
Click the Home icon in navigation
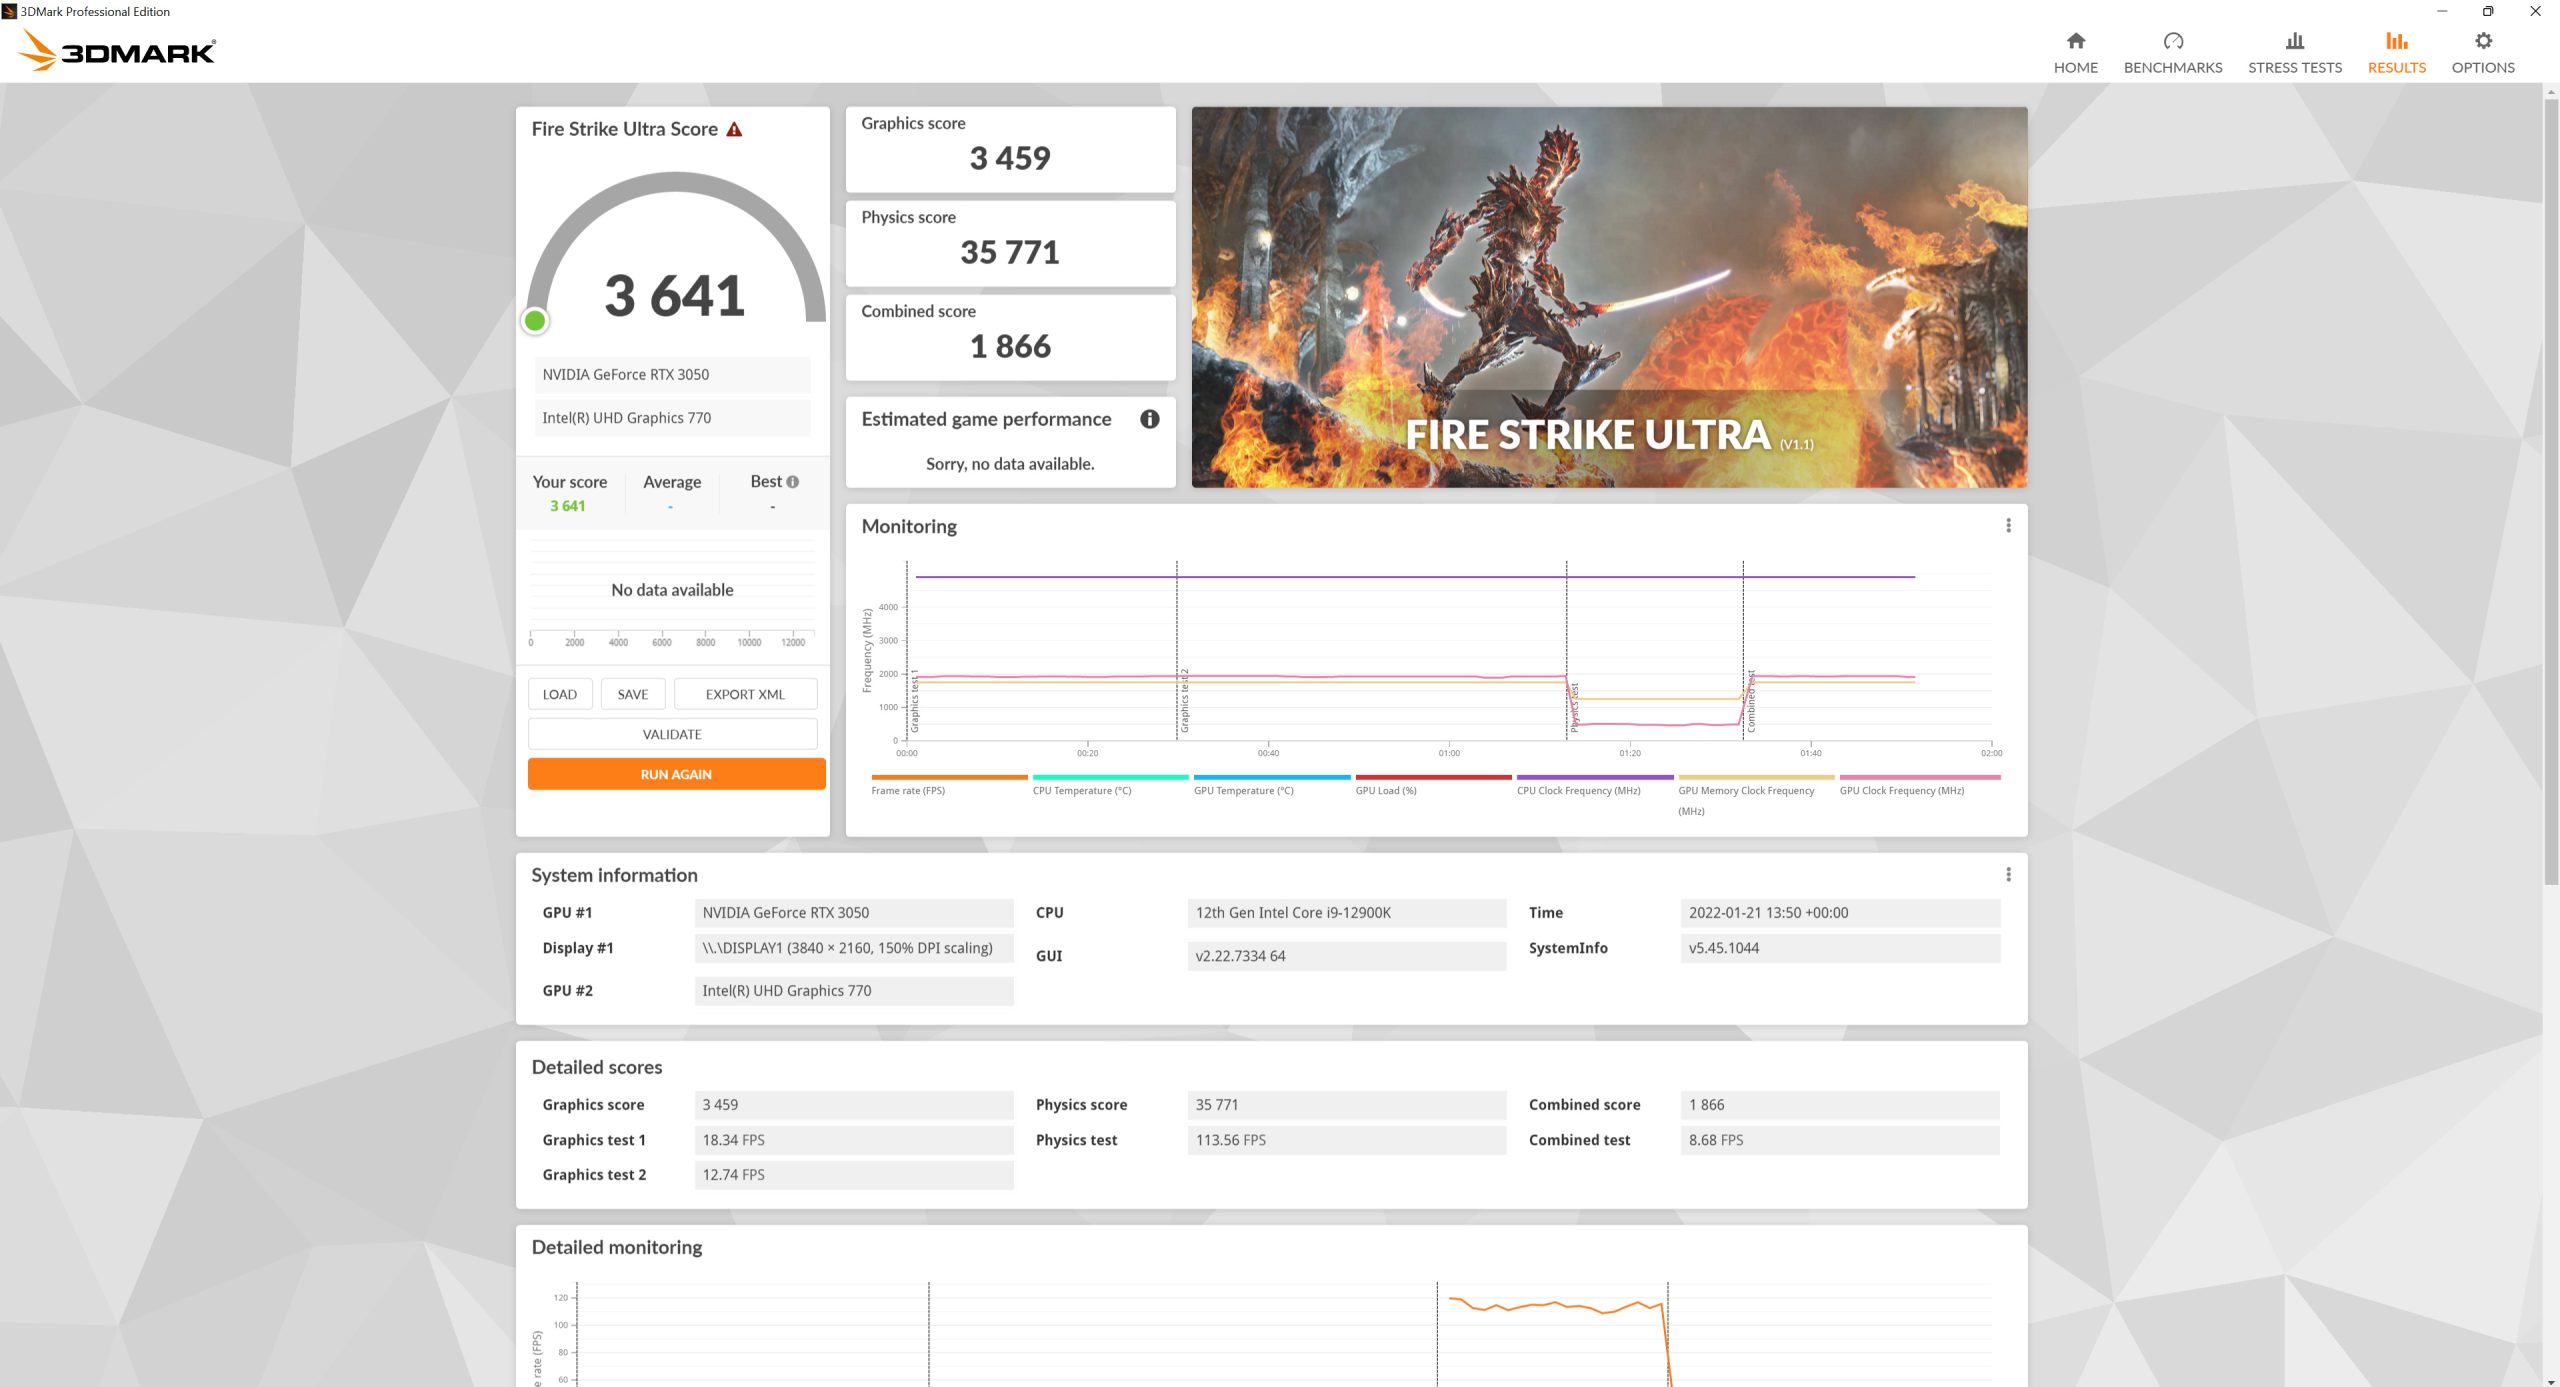(x=2075, y=41)
